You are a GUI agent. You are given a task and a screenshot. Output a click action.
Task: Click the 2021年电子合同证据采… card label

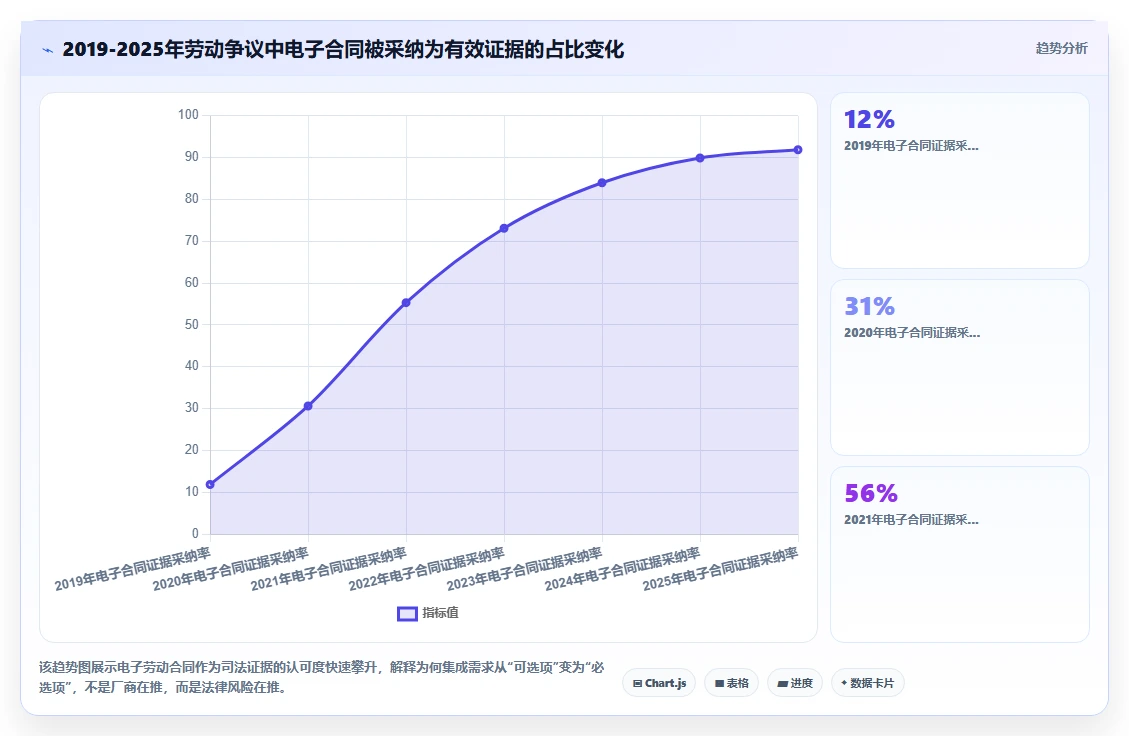point(911,520)
